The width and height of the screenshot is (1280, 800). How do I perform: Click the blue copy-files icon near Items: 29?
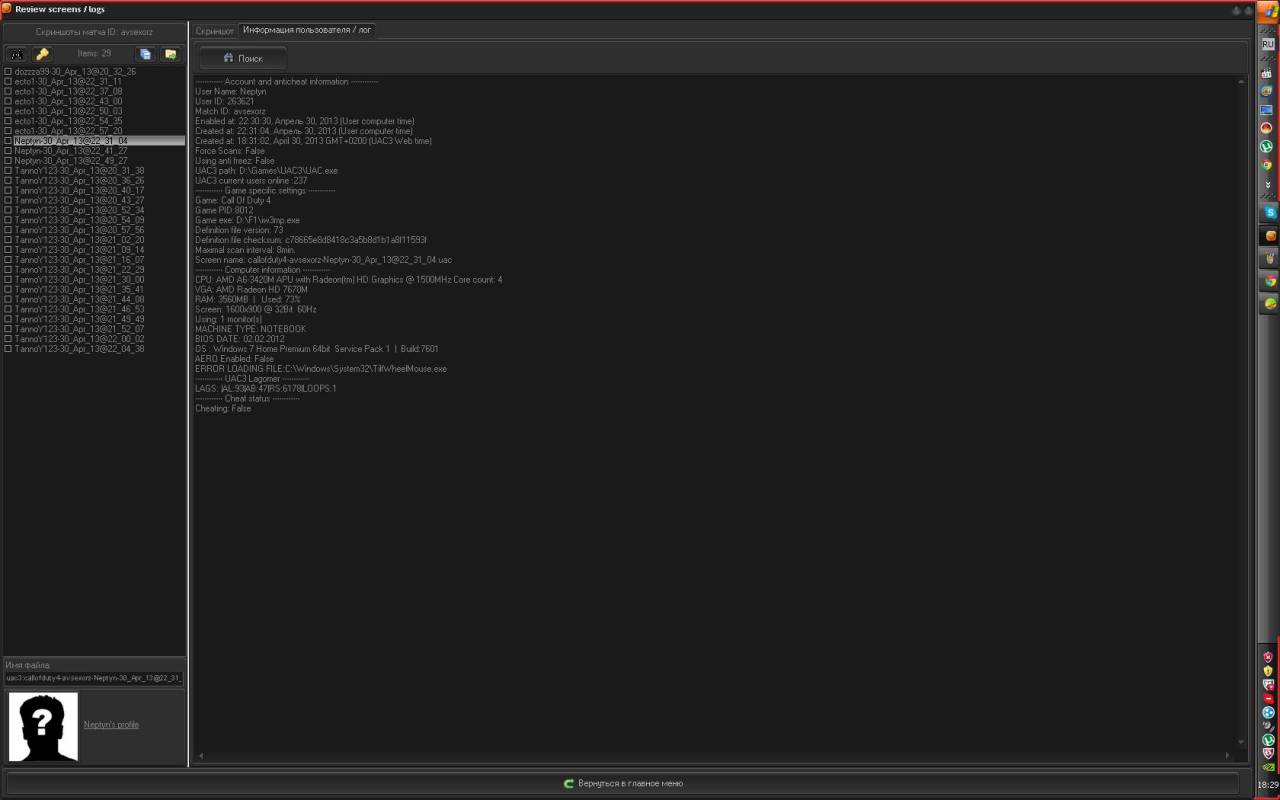[145, 54]
